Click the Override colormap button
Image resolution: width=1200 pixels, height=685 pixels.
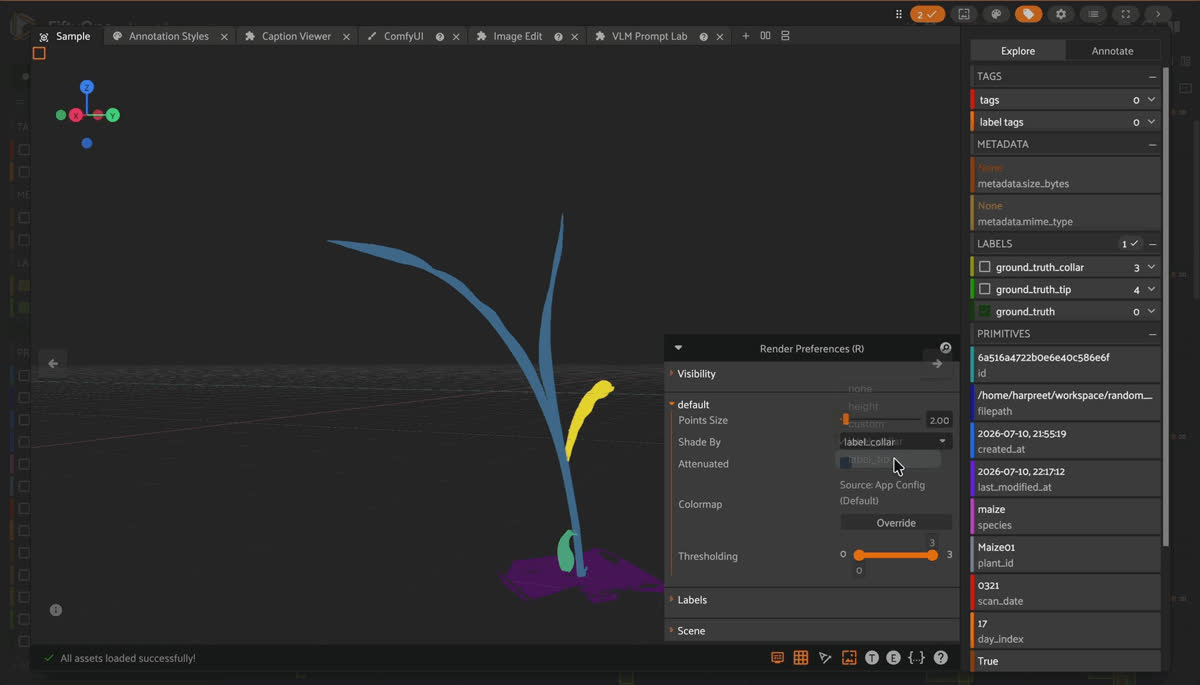pos(896,523)
